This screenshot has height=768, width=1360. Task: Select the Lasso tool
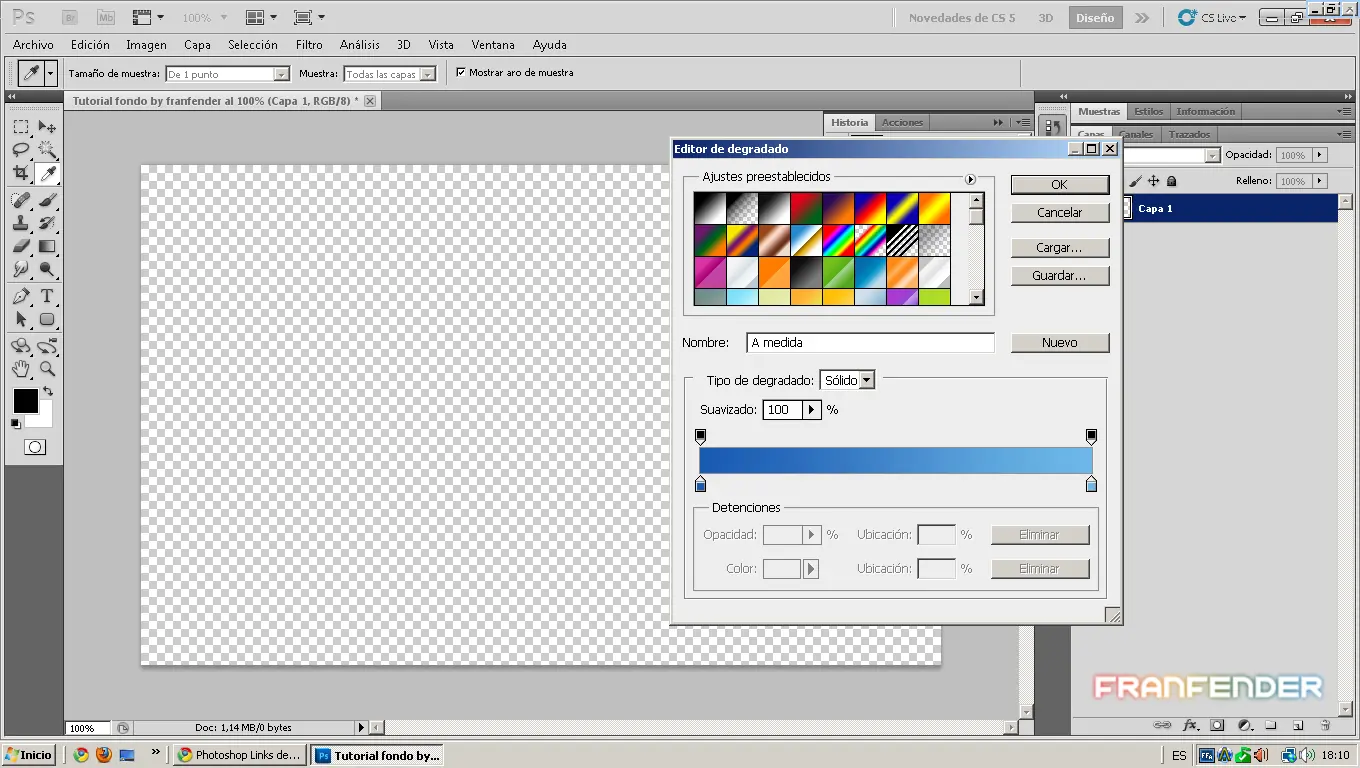coord(21,150)
